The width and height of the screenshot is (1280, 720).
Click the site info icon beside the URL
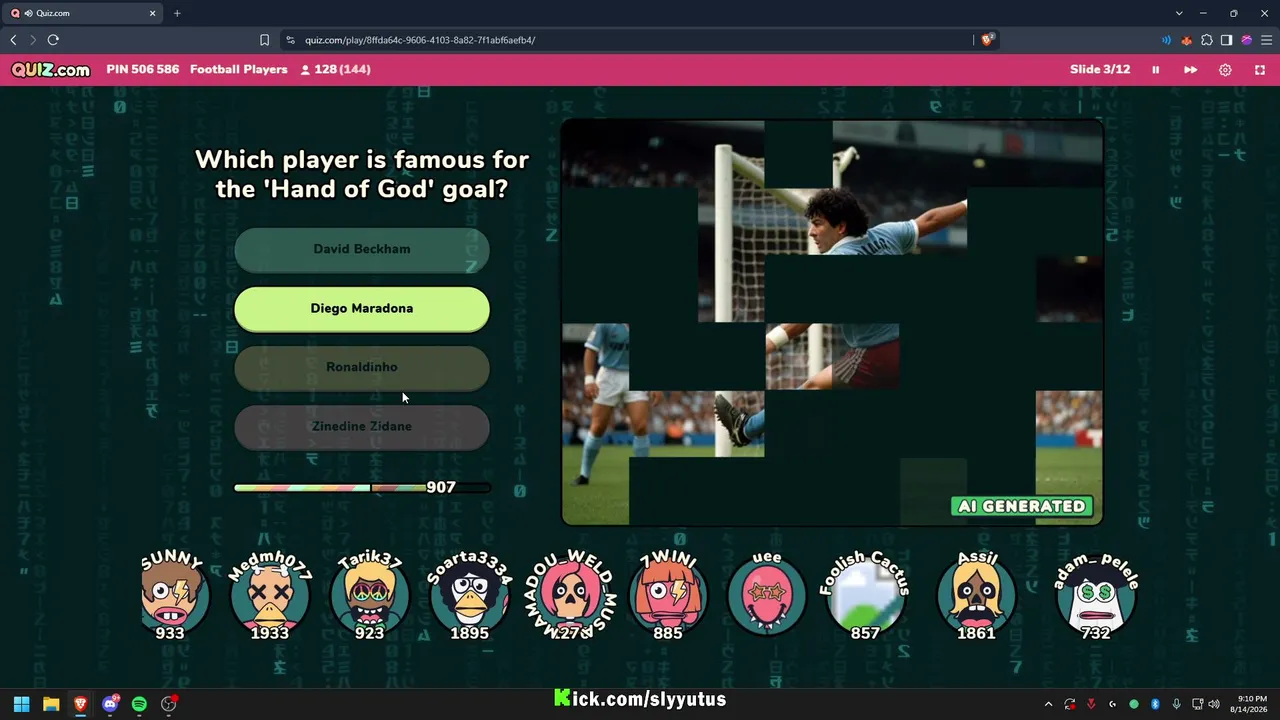click(x=290, y=40)
